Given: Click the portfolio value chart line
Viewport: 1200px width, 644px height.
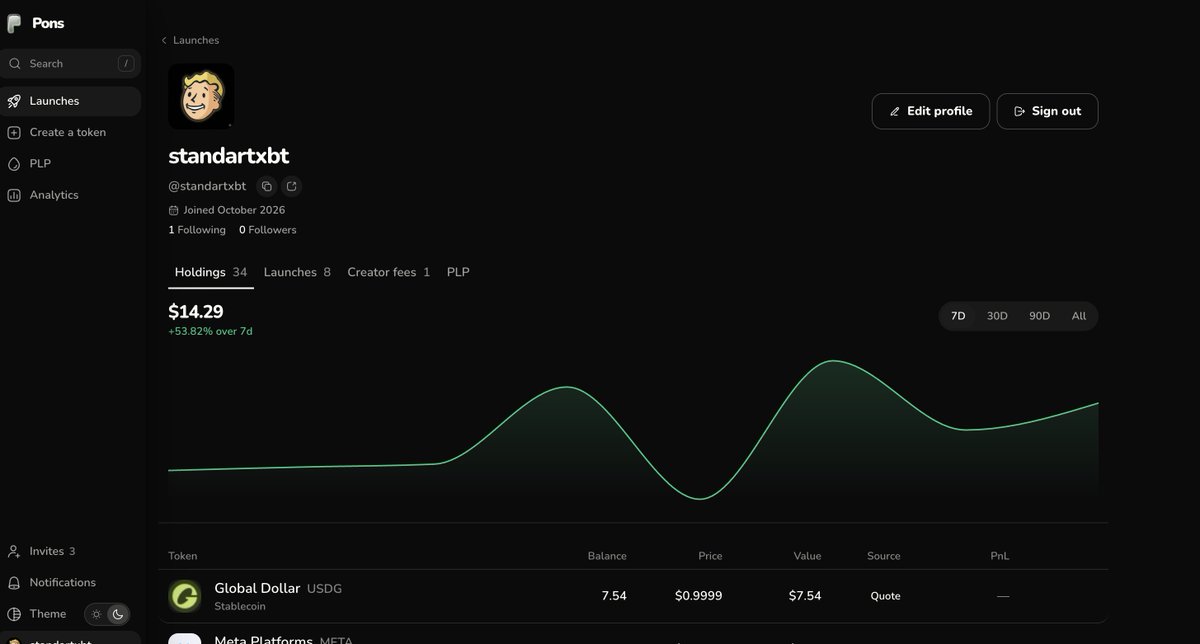Looking at the screenshot, I should [633, 430].
